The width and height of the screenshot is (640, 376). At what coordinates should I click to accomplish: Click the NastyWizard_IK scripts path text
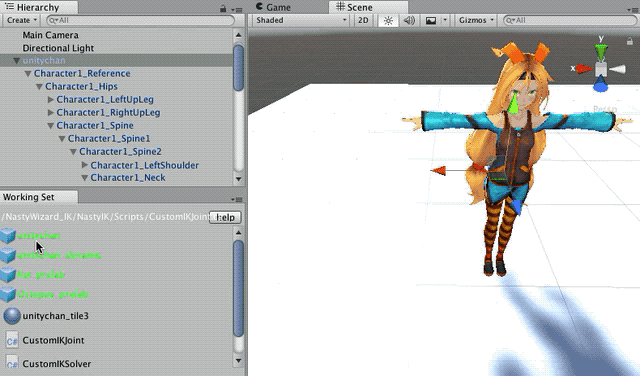[105, 217]
